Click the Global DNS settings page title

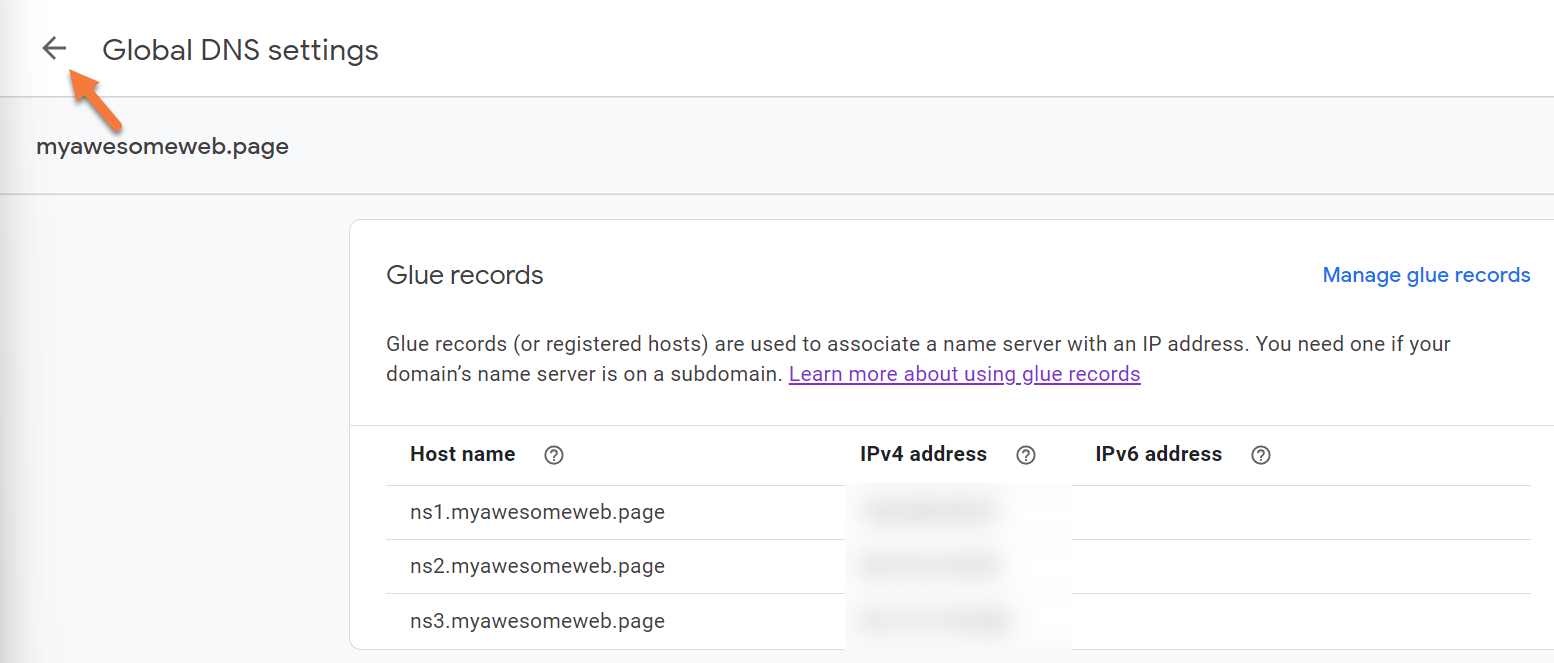(x=240, y=50)
